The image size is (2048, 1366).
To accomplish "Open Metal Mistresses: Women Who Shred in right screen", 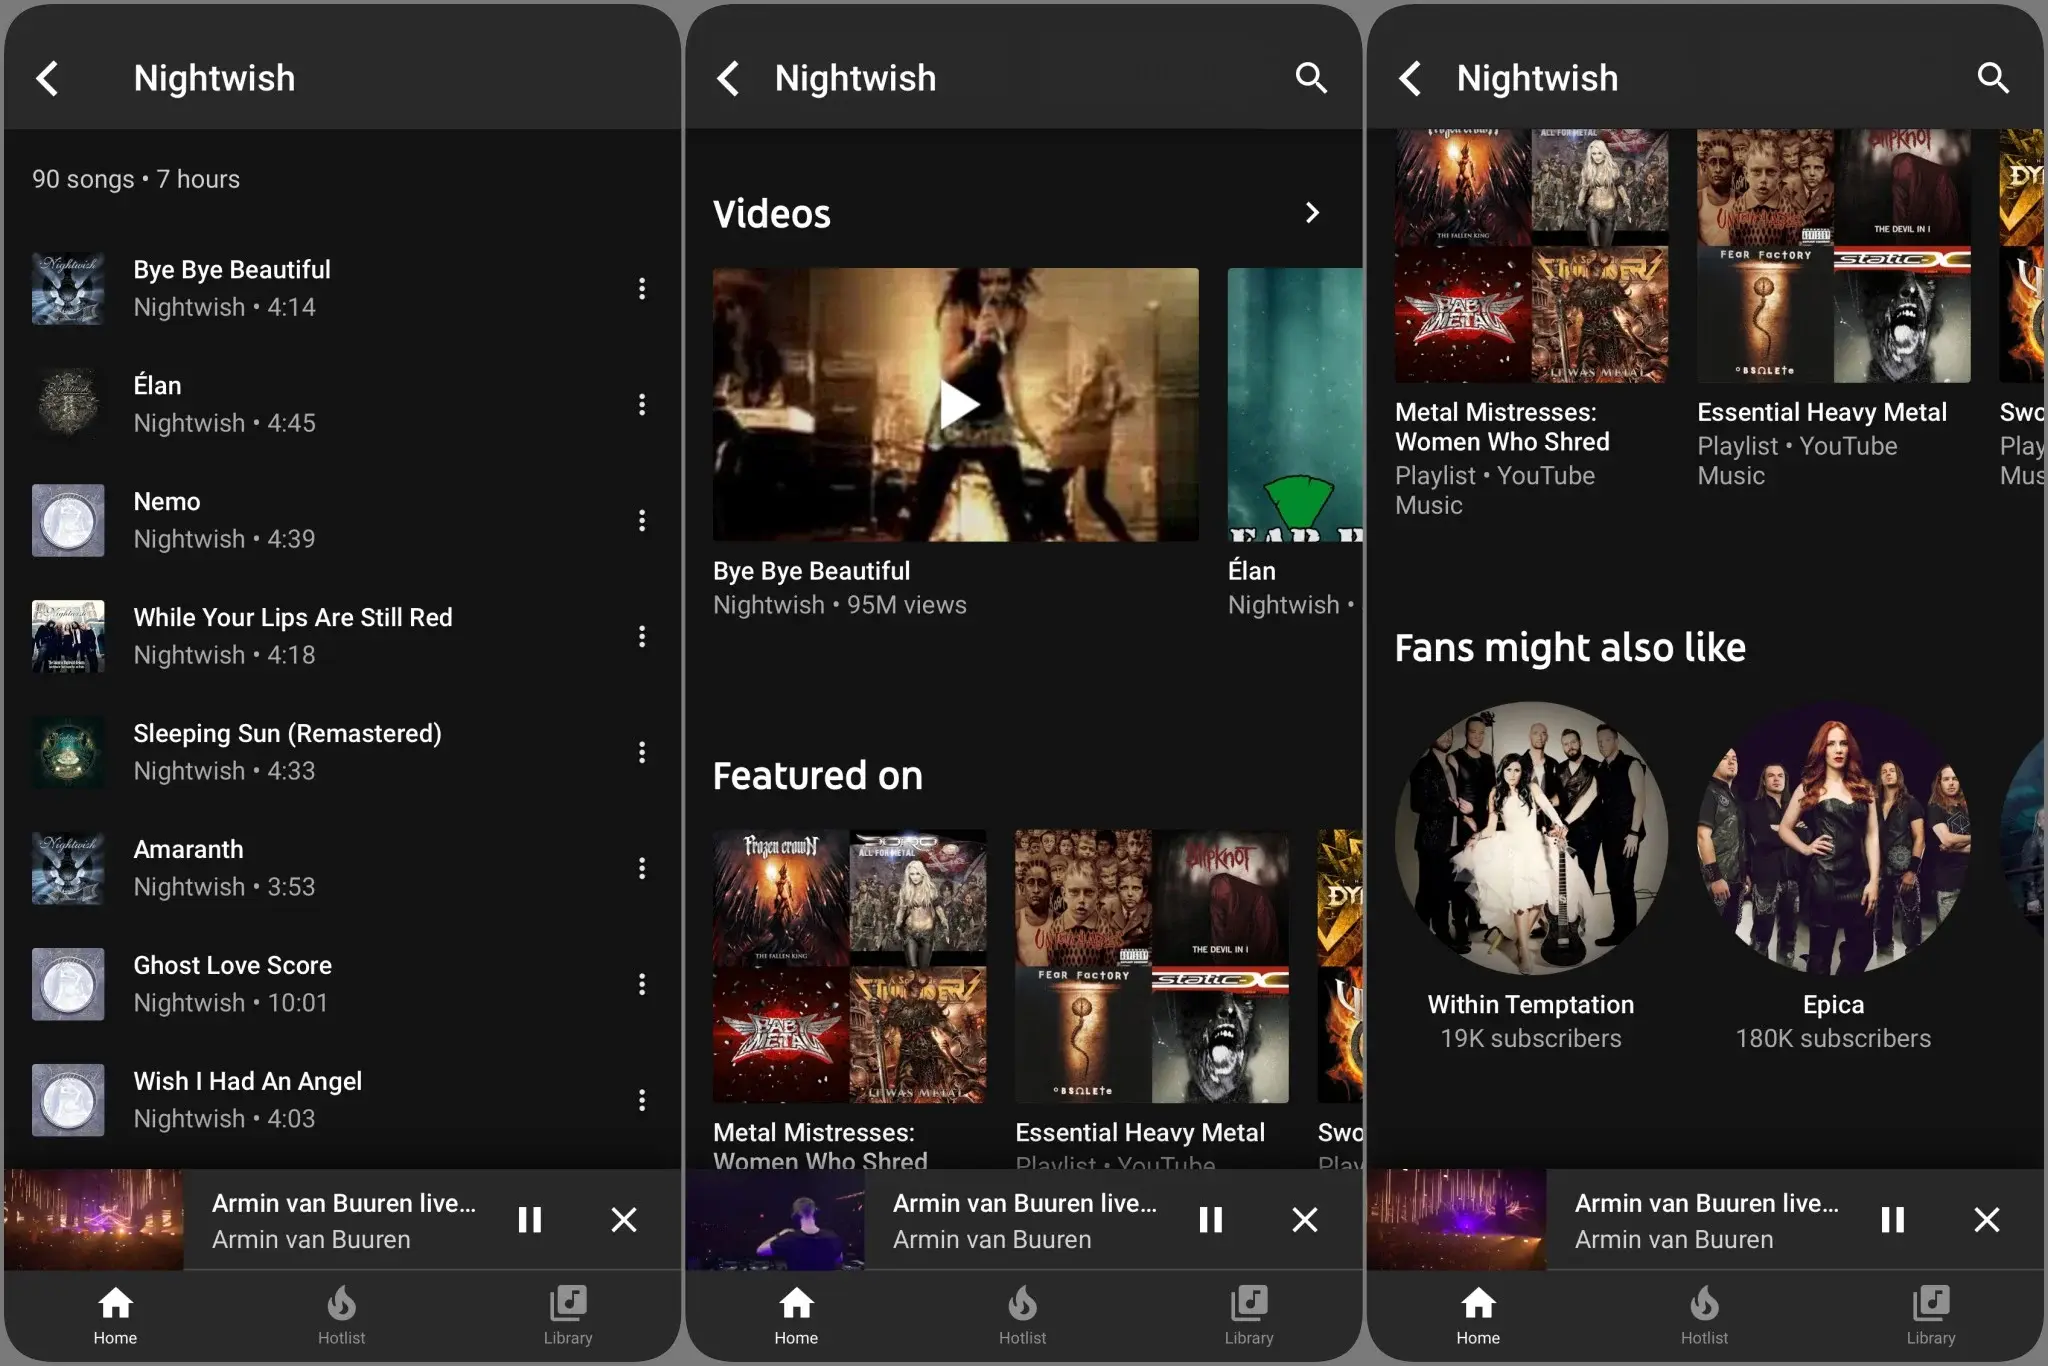I will (1502, 427).
